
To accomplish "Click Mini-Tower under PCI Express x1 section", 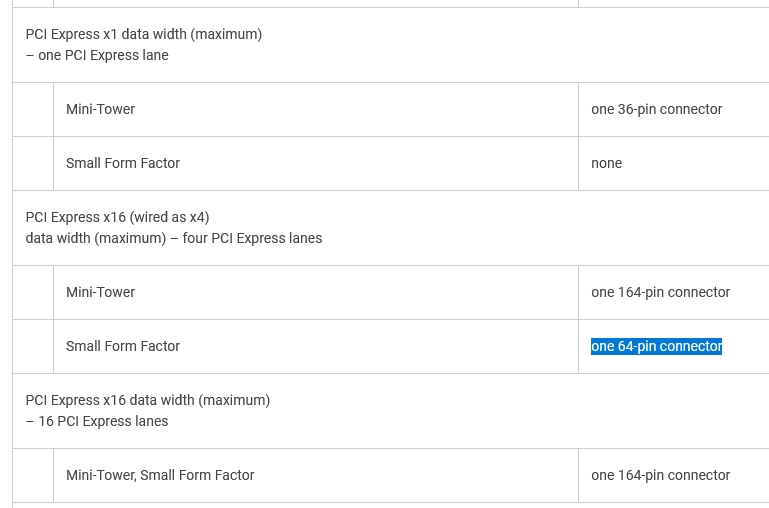I will click(101, 109).
